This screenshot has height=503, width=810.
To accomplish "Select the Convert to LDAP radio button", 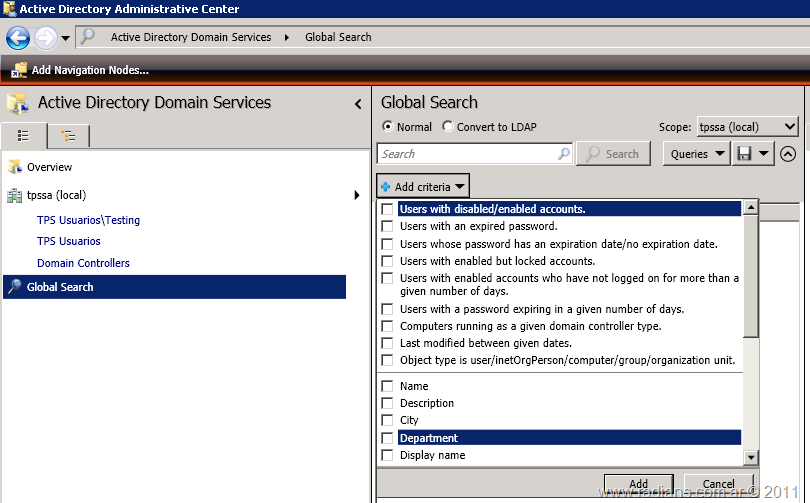I will pyautogui.click(x=448, y=127).
